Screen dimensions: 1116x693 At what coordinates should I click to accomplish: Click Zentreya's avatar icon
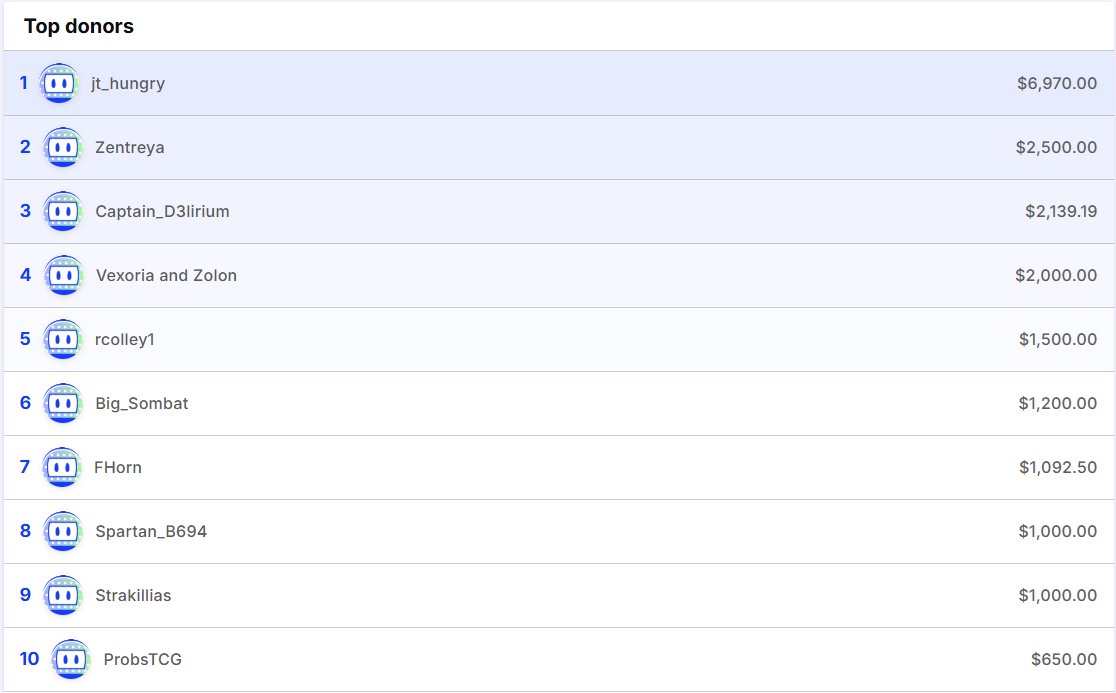tap(63, 147)
